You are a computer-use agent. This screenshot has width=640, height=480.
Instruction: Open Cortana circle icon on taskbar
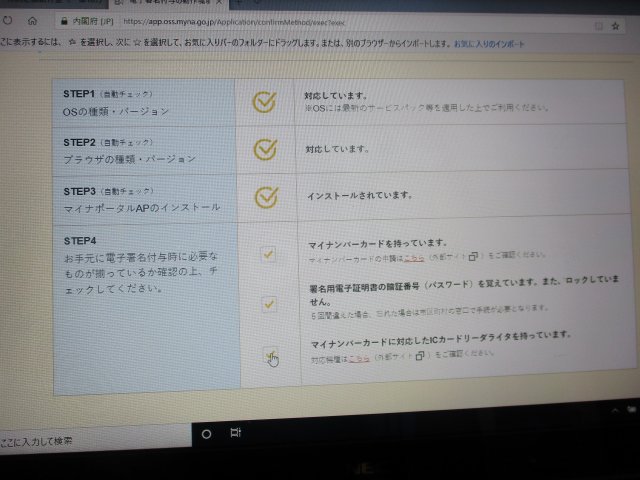click(x=207, y=433)
